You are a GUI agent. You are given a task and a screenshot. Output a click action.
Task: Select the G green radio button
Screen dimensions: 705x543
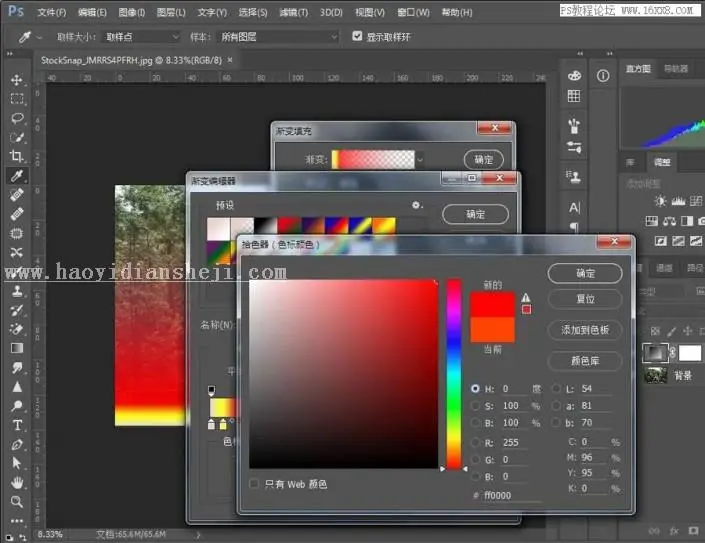click(475, 459)
